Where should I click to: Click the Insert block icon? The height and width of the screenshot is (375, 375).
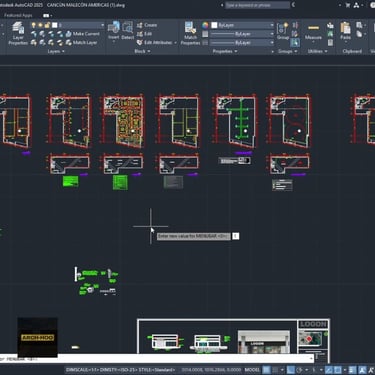coord(114,31)
